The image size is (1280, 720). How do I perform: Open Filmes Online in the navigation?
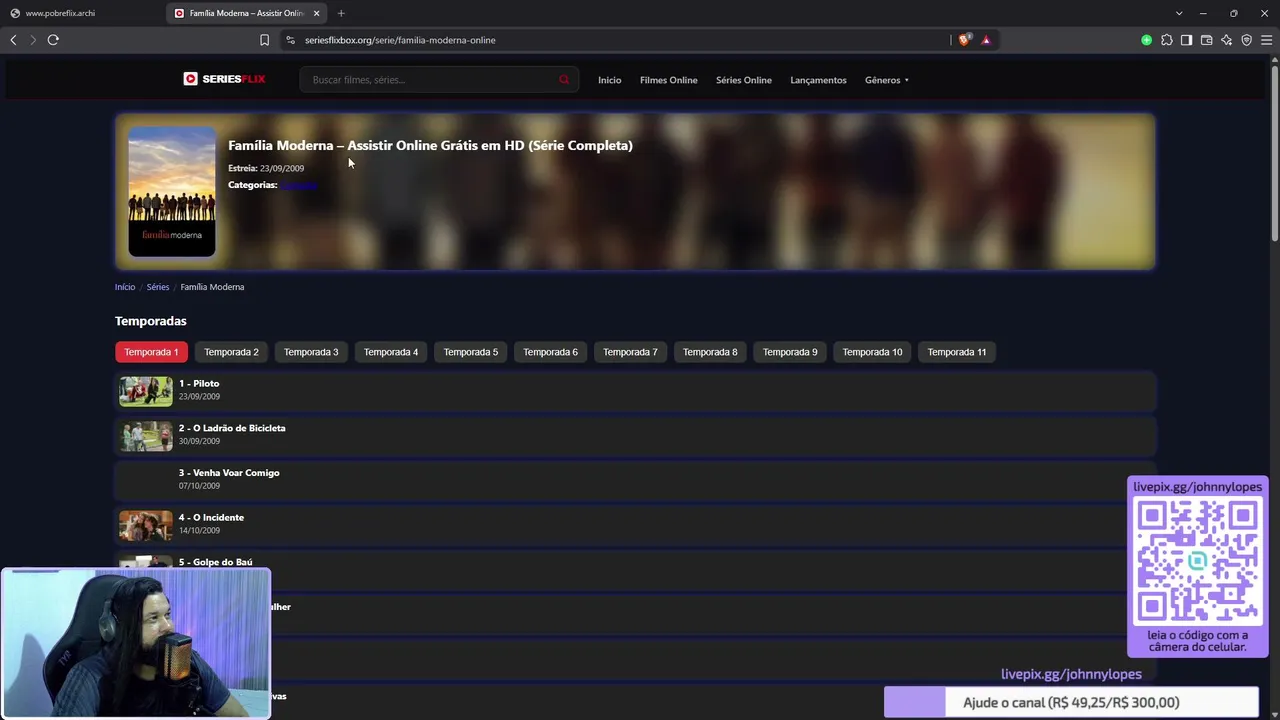[x=669, y=80]
